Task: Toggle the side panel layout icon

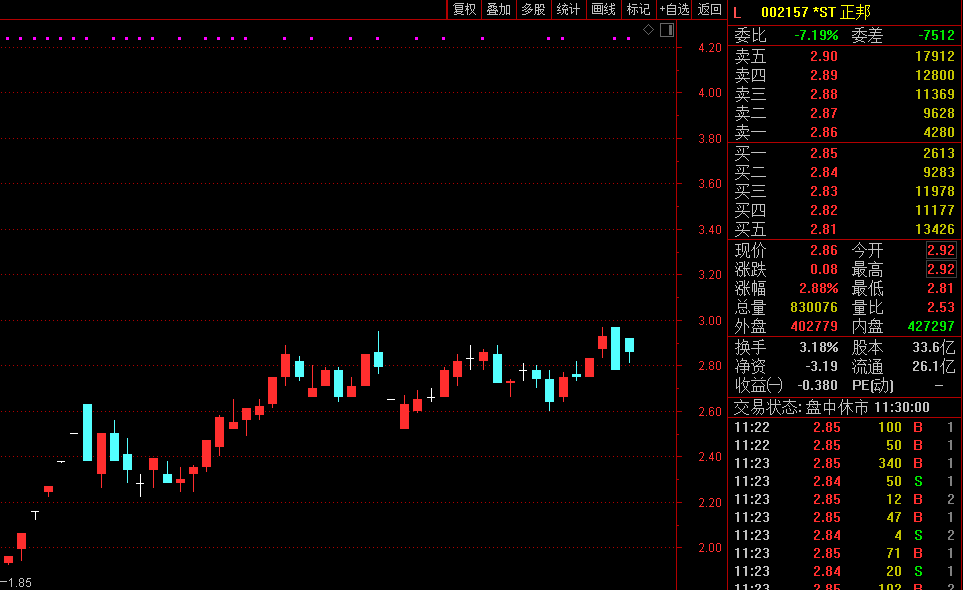Action: 666,30
